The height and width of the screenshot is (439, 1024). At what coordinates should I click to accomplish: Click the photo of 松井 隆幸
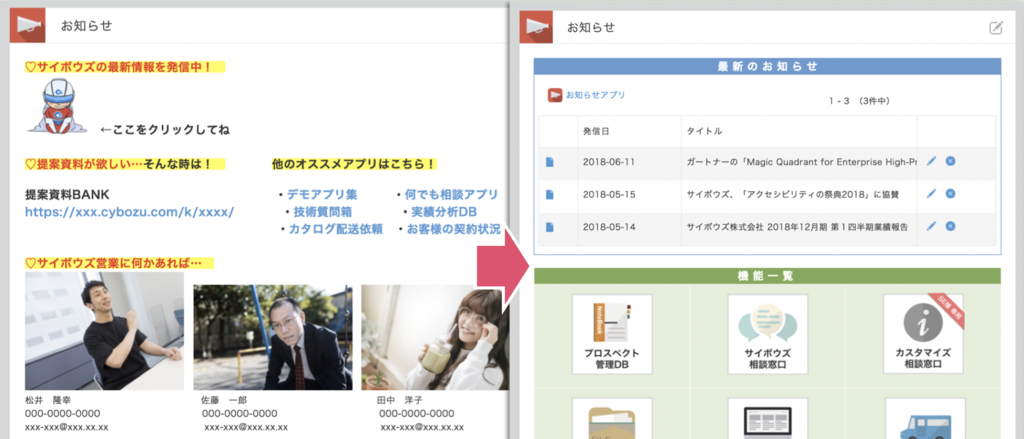click(x=104, y=331)
